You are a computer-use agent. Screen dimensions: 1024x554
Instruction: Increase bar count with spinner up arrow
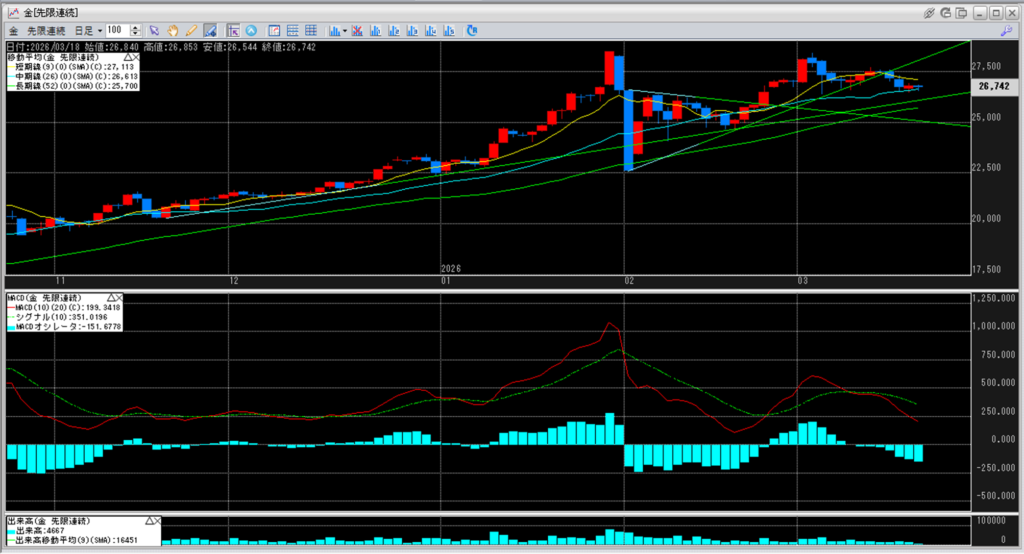pos(136,28)
